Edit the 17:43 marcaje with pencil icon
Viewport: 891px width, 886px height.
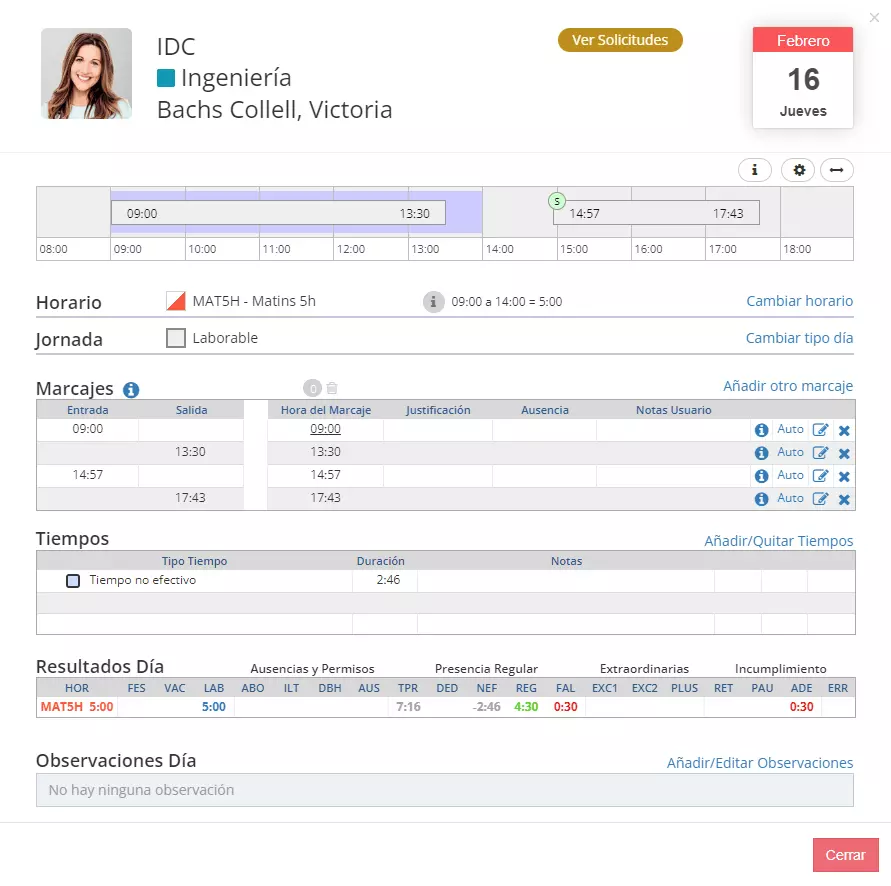point(819,499)
